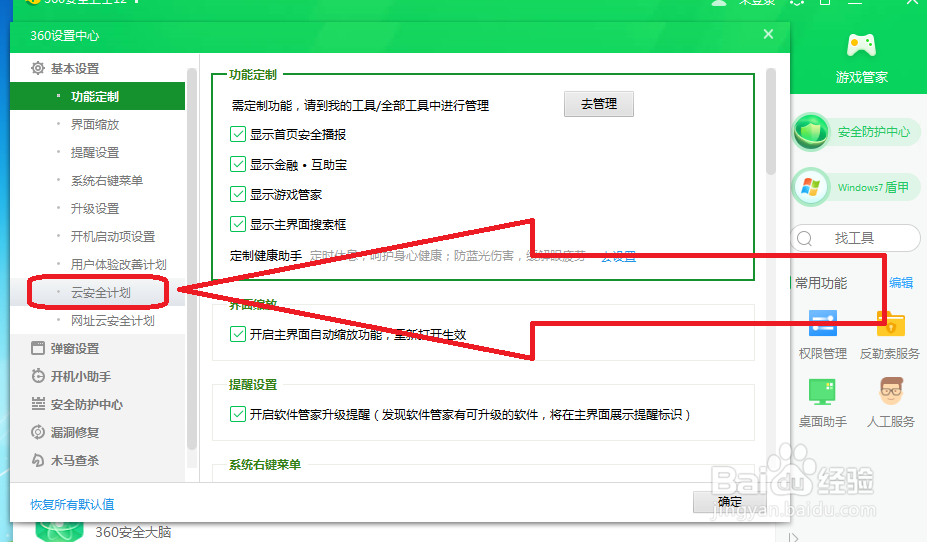Viewport: 927px width, 542px height.
Task: Toggle 开启主界面自动缩放功能 checkbox
Action: [238, 334]
